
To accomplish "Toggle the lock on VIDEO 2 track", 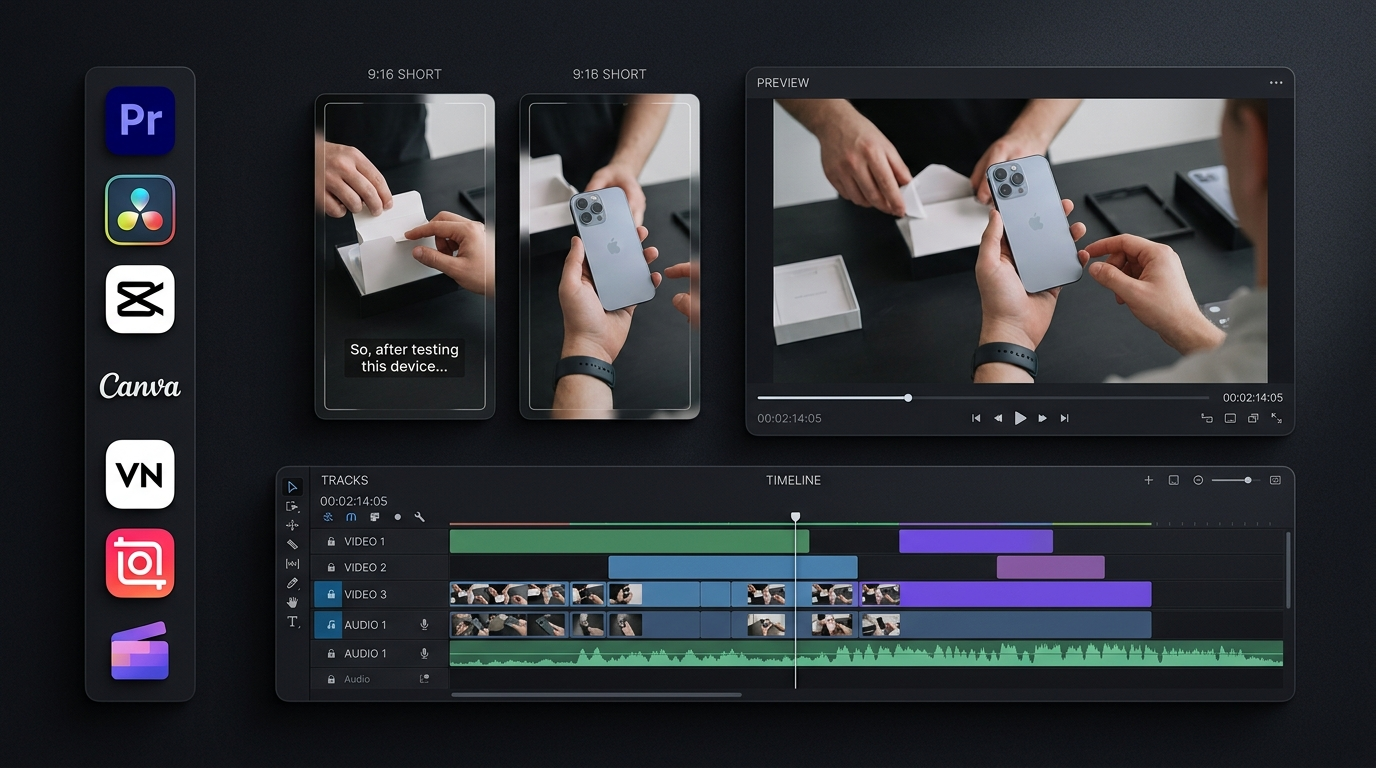I will [331, 567].
